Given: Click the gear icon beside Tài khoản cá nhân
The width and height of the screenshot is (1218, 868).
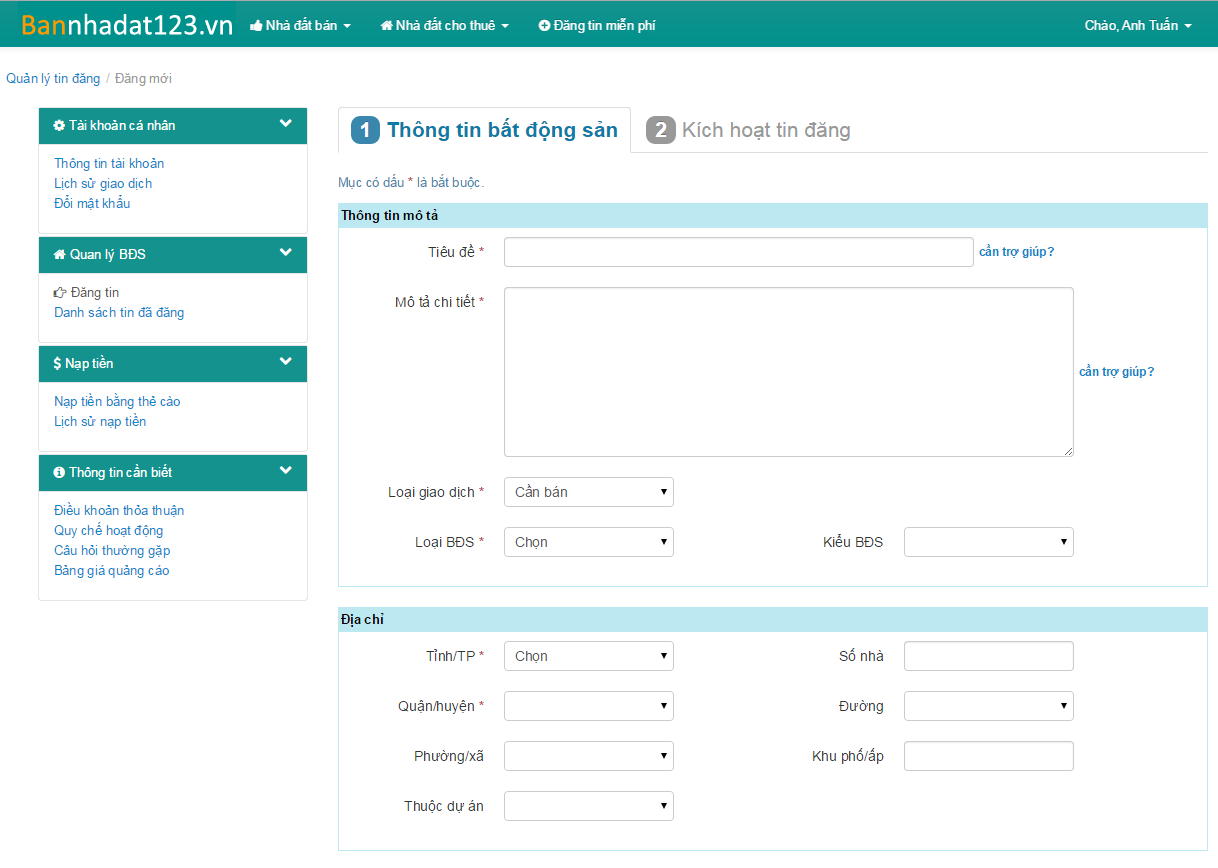Looking at the screenshot, I should 59,126.
